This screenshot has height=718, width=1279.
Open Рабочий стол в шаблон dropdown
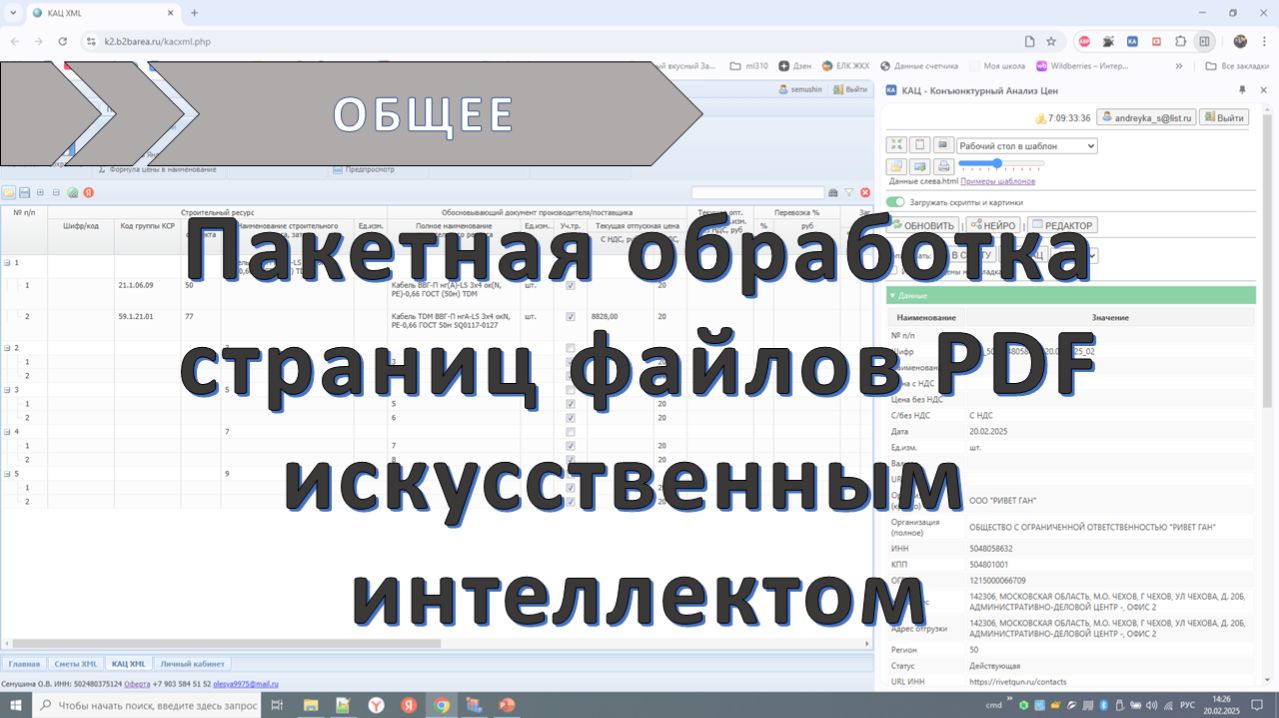1027,145
